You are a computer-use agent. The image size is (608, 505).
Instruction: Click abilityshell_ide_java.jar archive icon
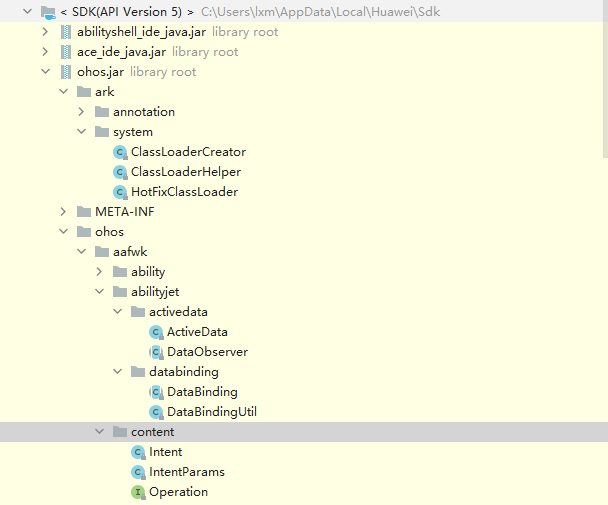[66, 32]
